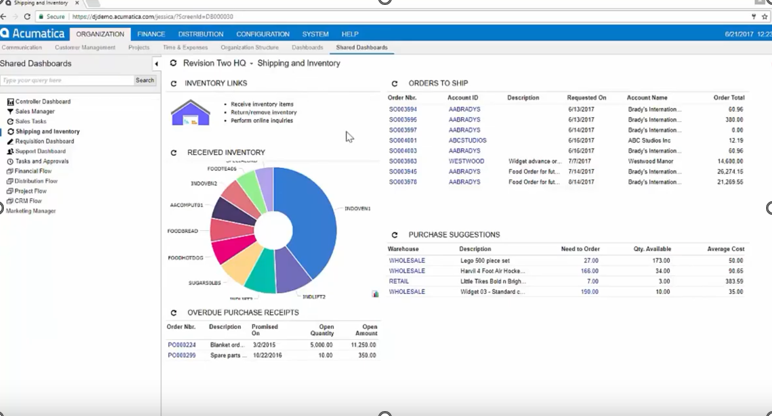Click the warehouse house icon in Inventory Links
The width and height of the screenshot is (772, 416).
pyautogui.click(x=191, y=113)
